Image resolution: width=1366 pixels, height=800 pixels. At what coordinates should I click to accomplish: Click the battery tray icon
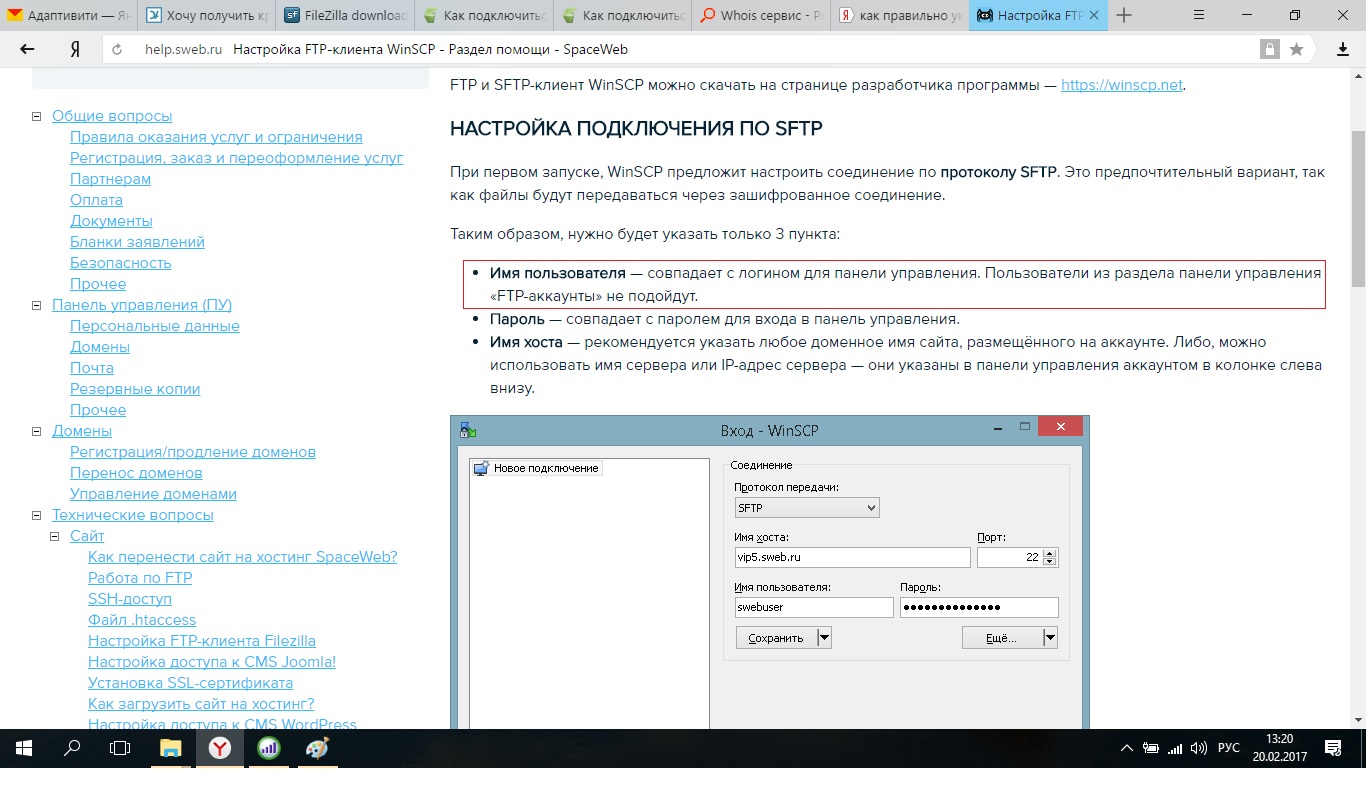tap(1151, 748)
